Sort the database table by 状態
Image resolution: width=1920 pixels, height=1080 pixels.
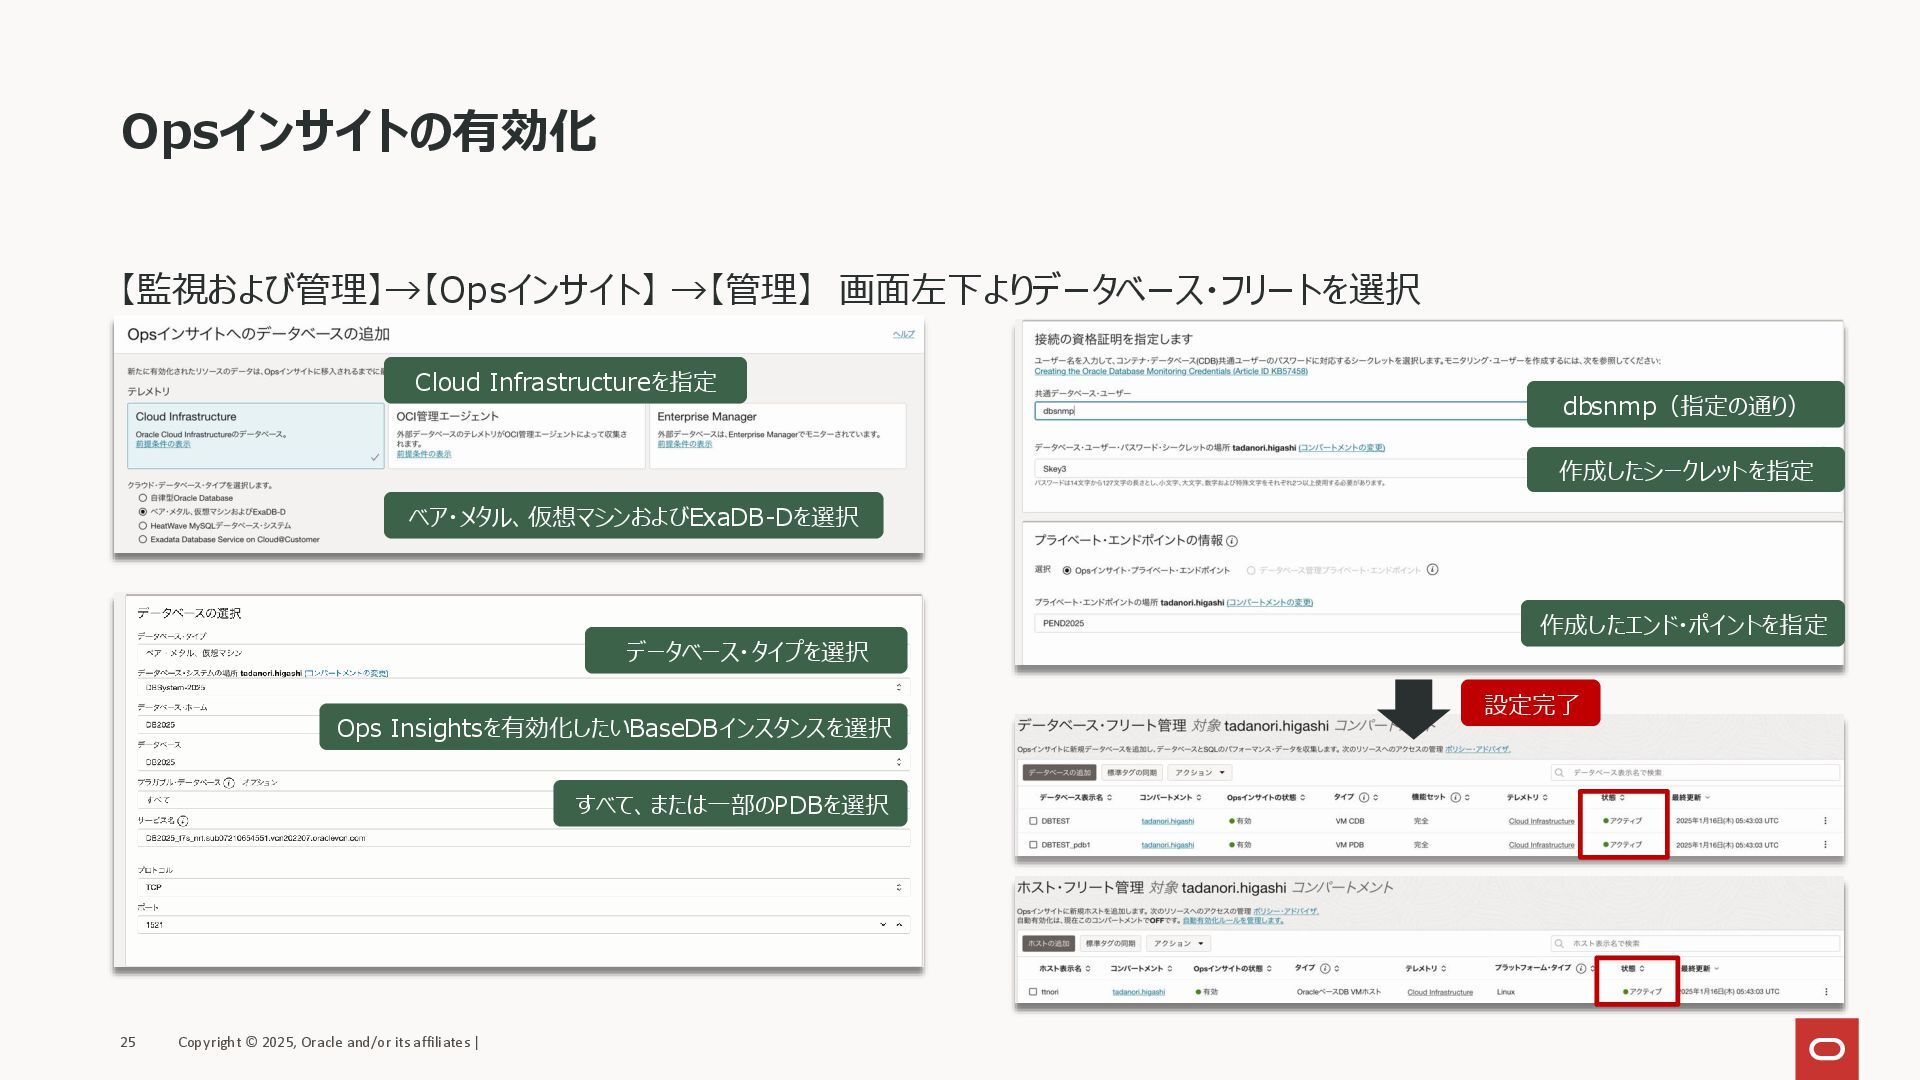pos(1612,797)
